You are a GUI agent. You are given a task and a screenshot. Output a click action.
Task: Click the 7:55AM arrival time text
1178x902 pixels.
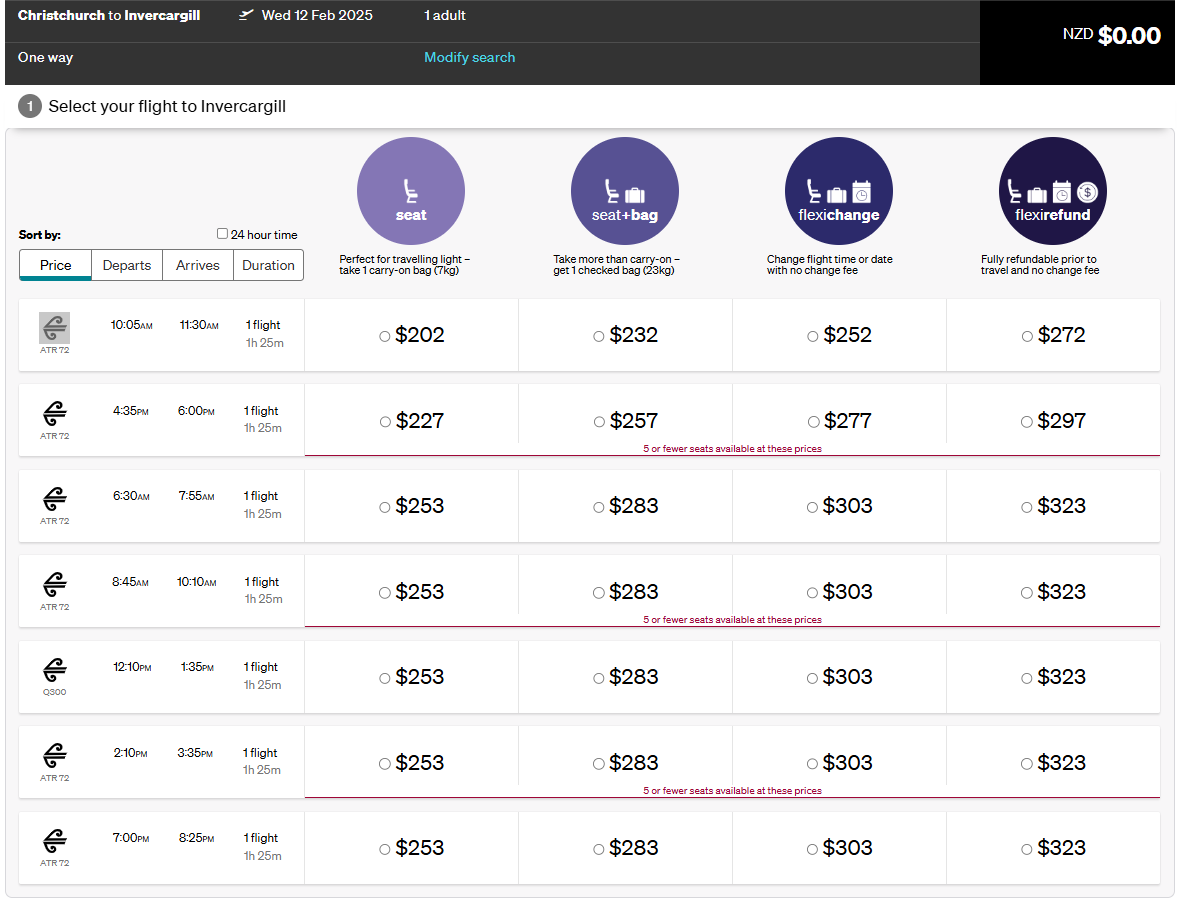pyautogui.click(x=196, y=496)
